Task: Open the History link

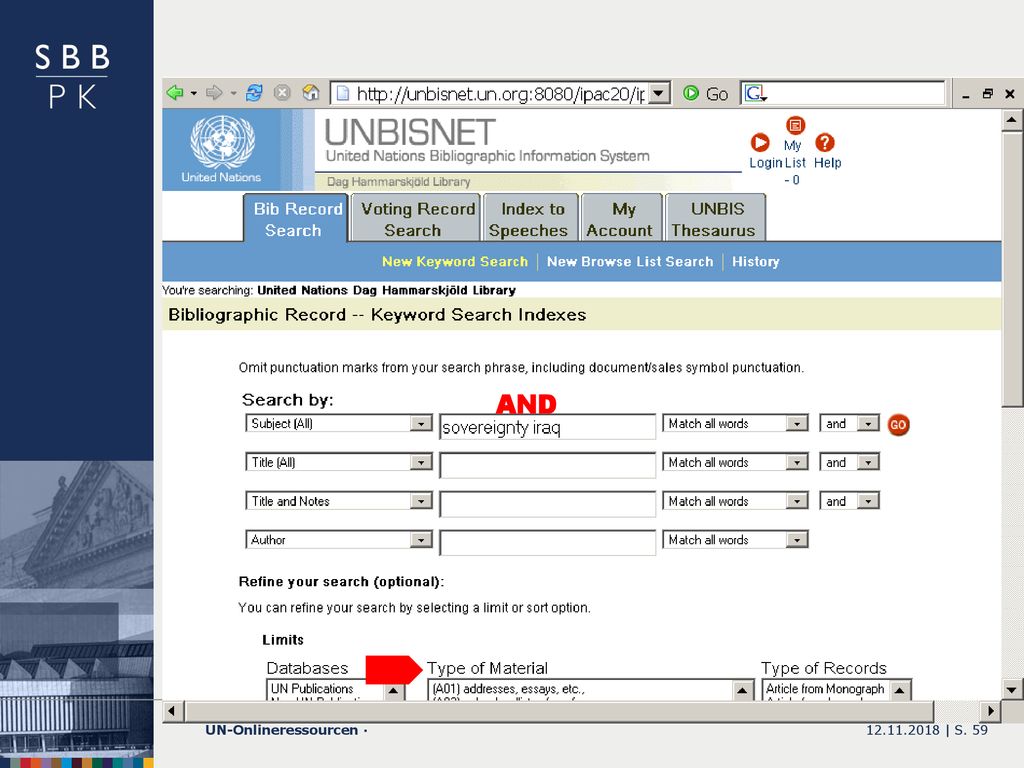Action: [756, 262]
